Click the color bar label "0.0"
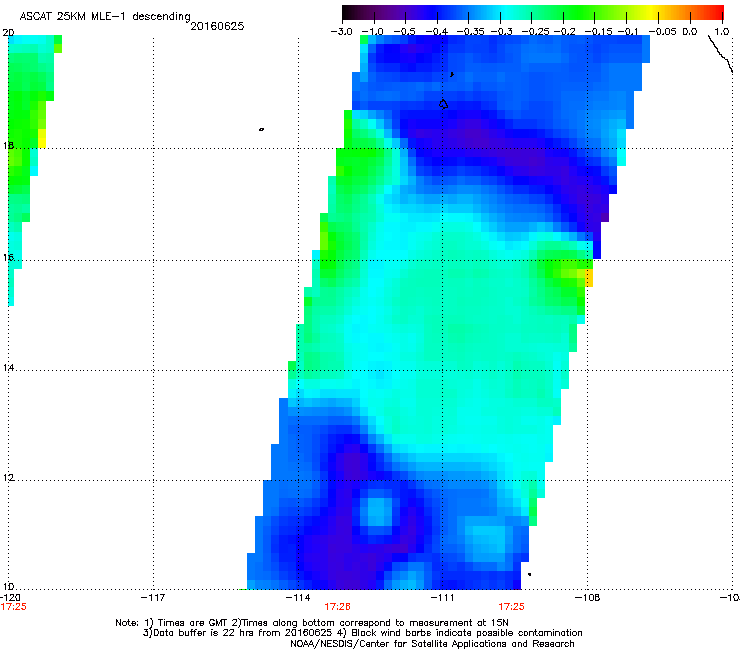The width and height of the screenshot is (740, 650). pos(690,32)
